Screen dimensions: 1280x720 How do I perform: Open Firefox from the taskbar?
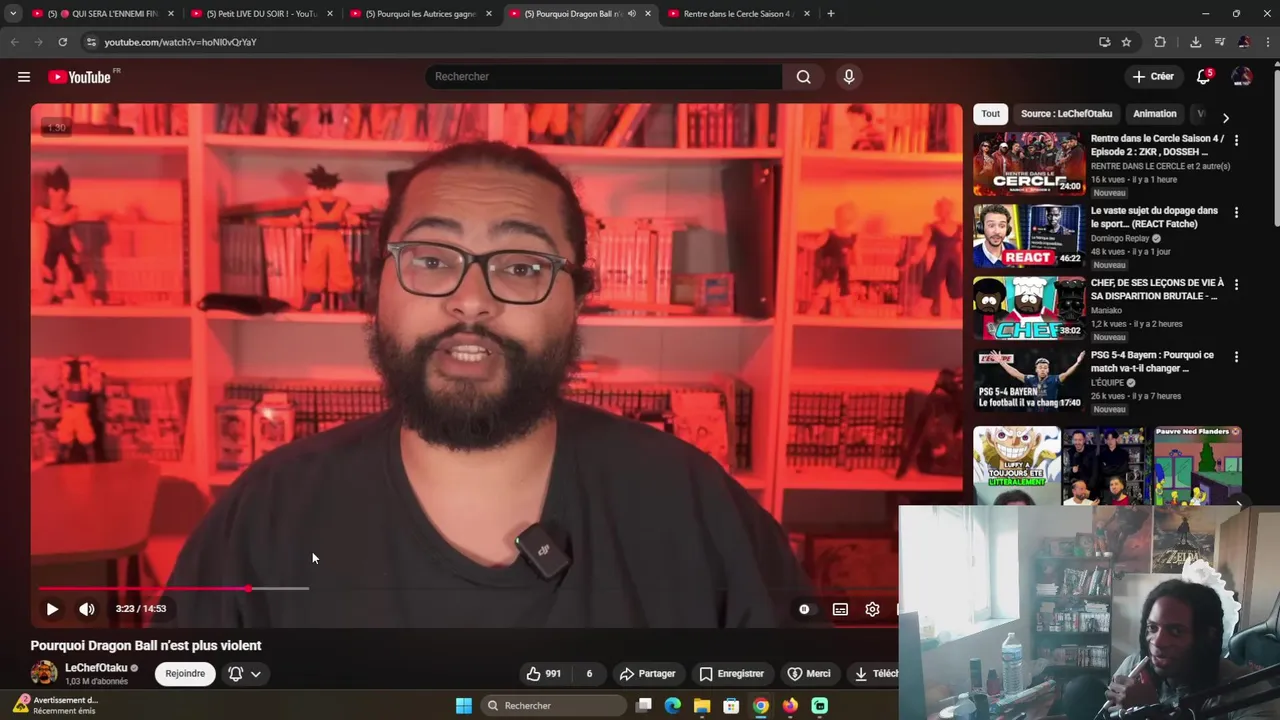(x=790, y=706)
